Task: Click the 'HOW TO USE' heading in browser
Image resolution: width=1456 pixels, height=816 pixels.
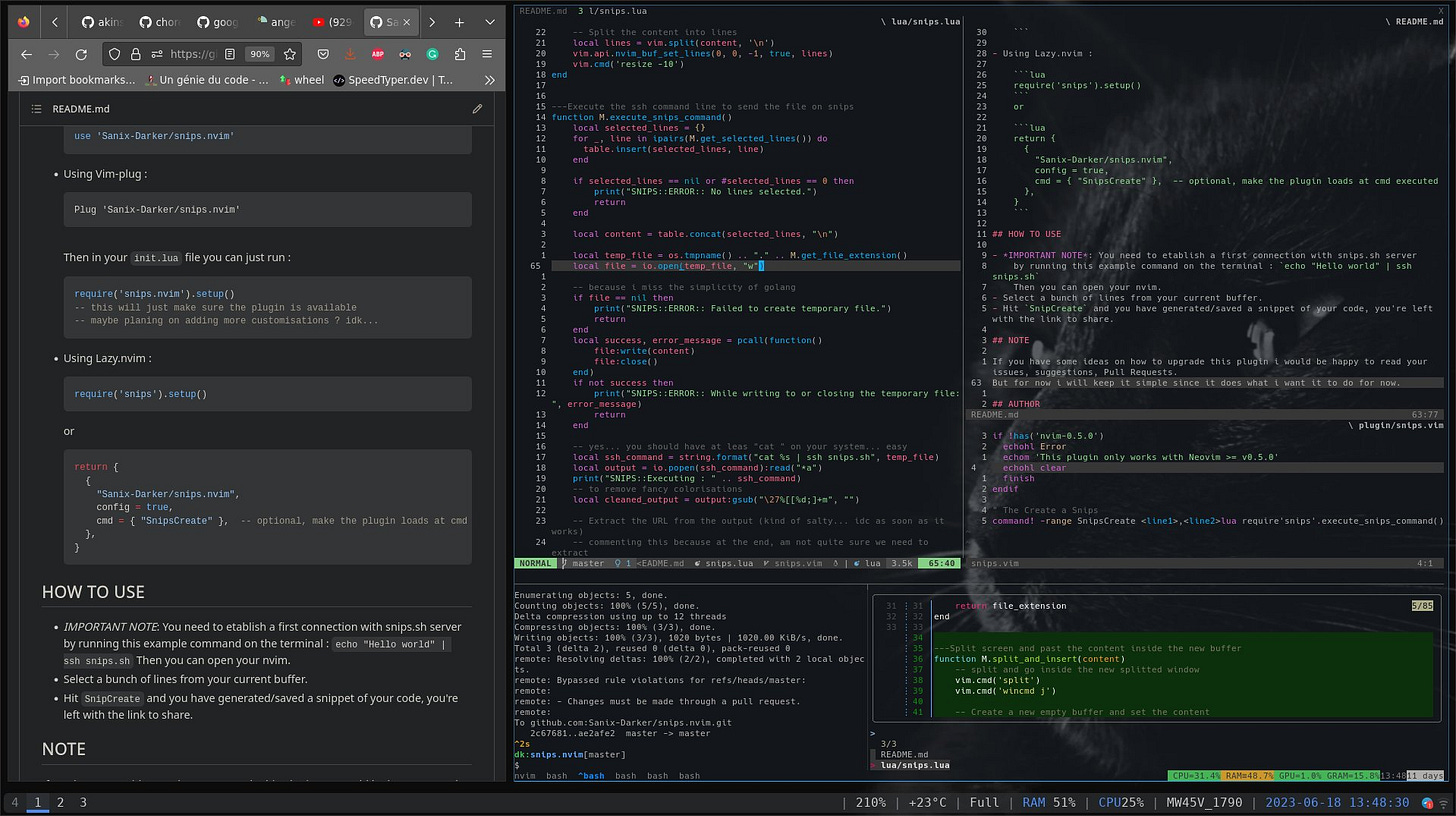Action: 93,592
